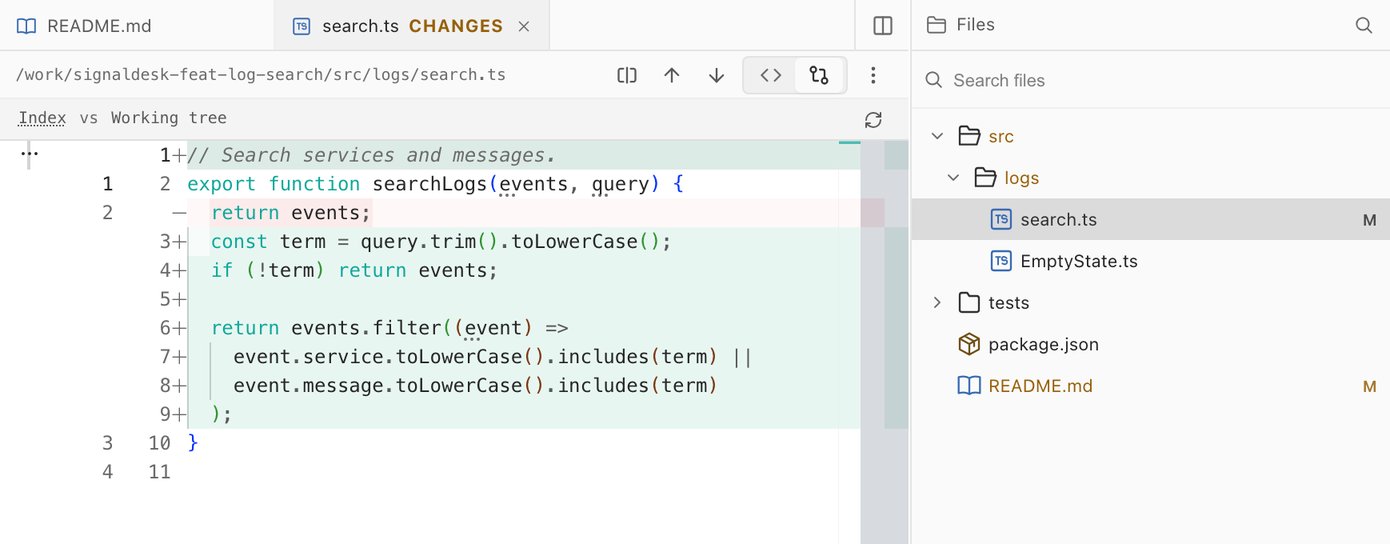The width and height of the screenshot is (1390, 544).
Task: Click the comment 'Search services and messages.'
Action: (x=371, y=155)
